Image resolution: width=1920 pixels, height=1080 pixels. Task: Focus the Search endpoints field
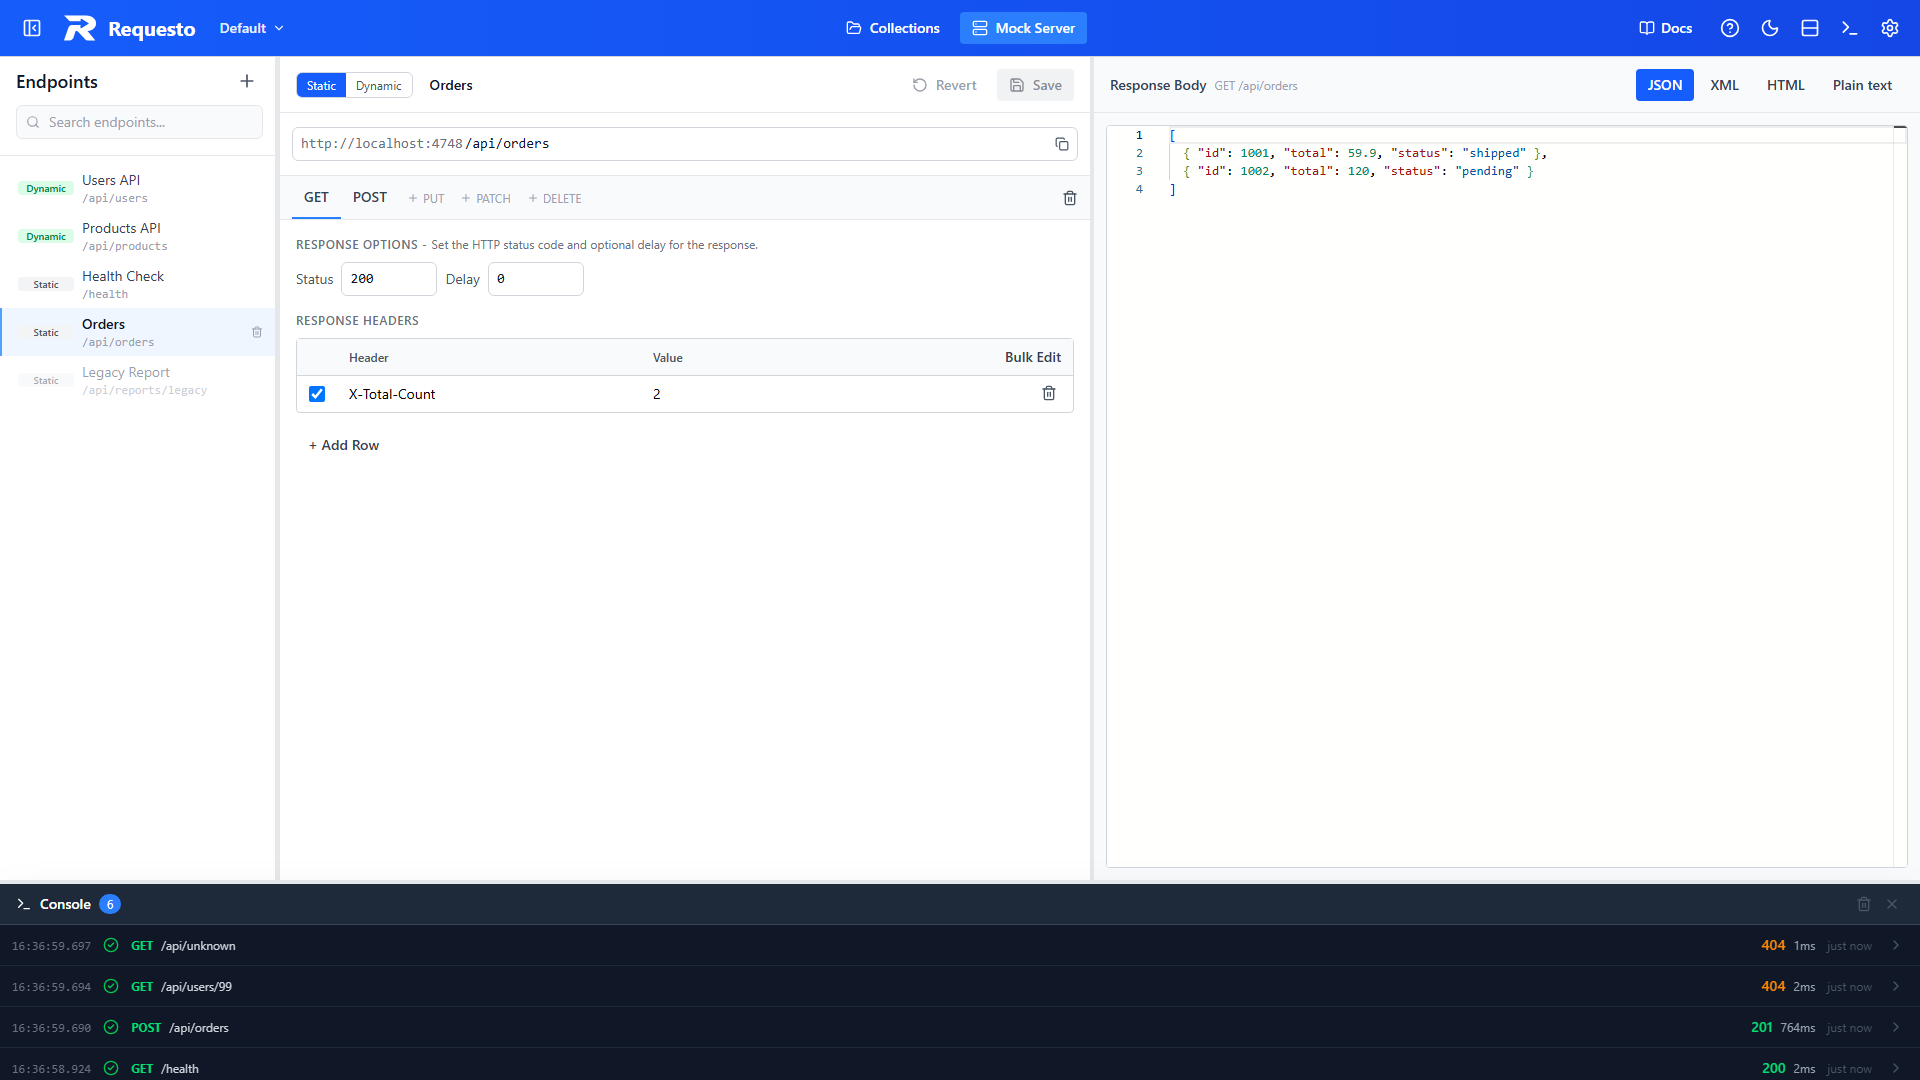[x=139, y=122]
